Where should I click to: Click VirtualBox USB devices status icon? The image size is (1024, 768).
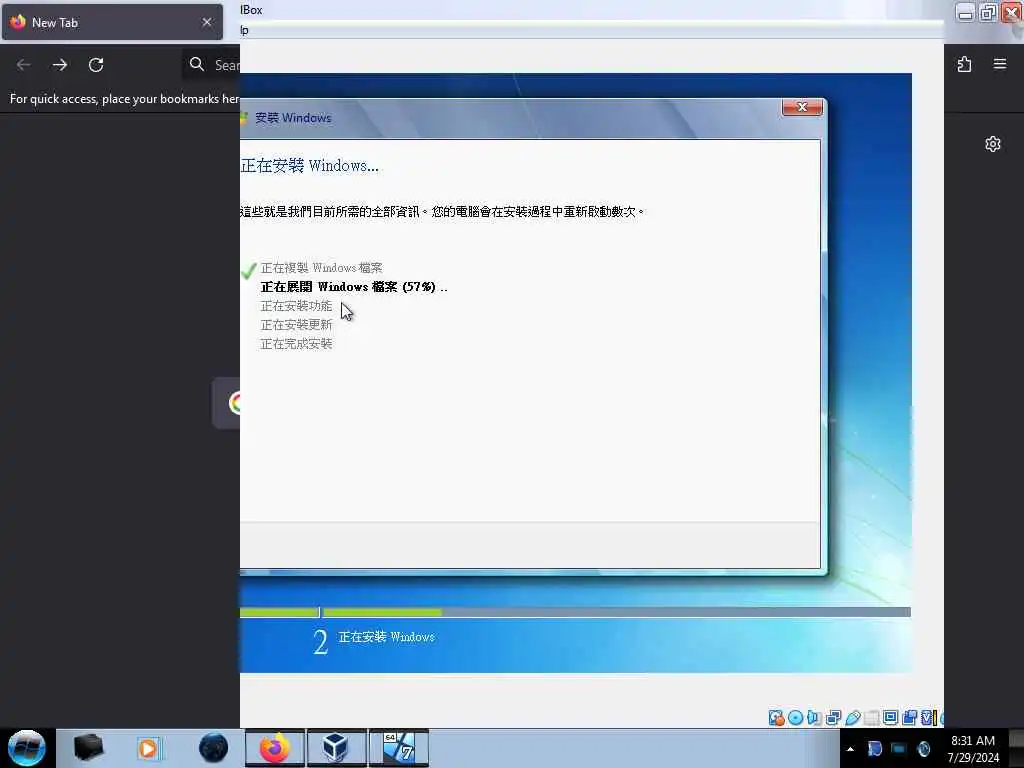click(852, 718)
